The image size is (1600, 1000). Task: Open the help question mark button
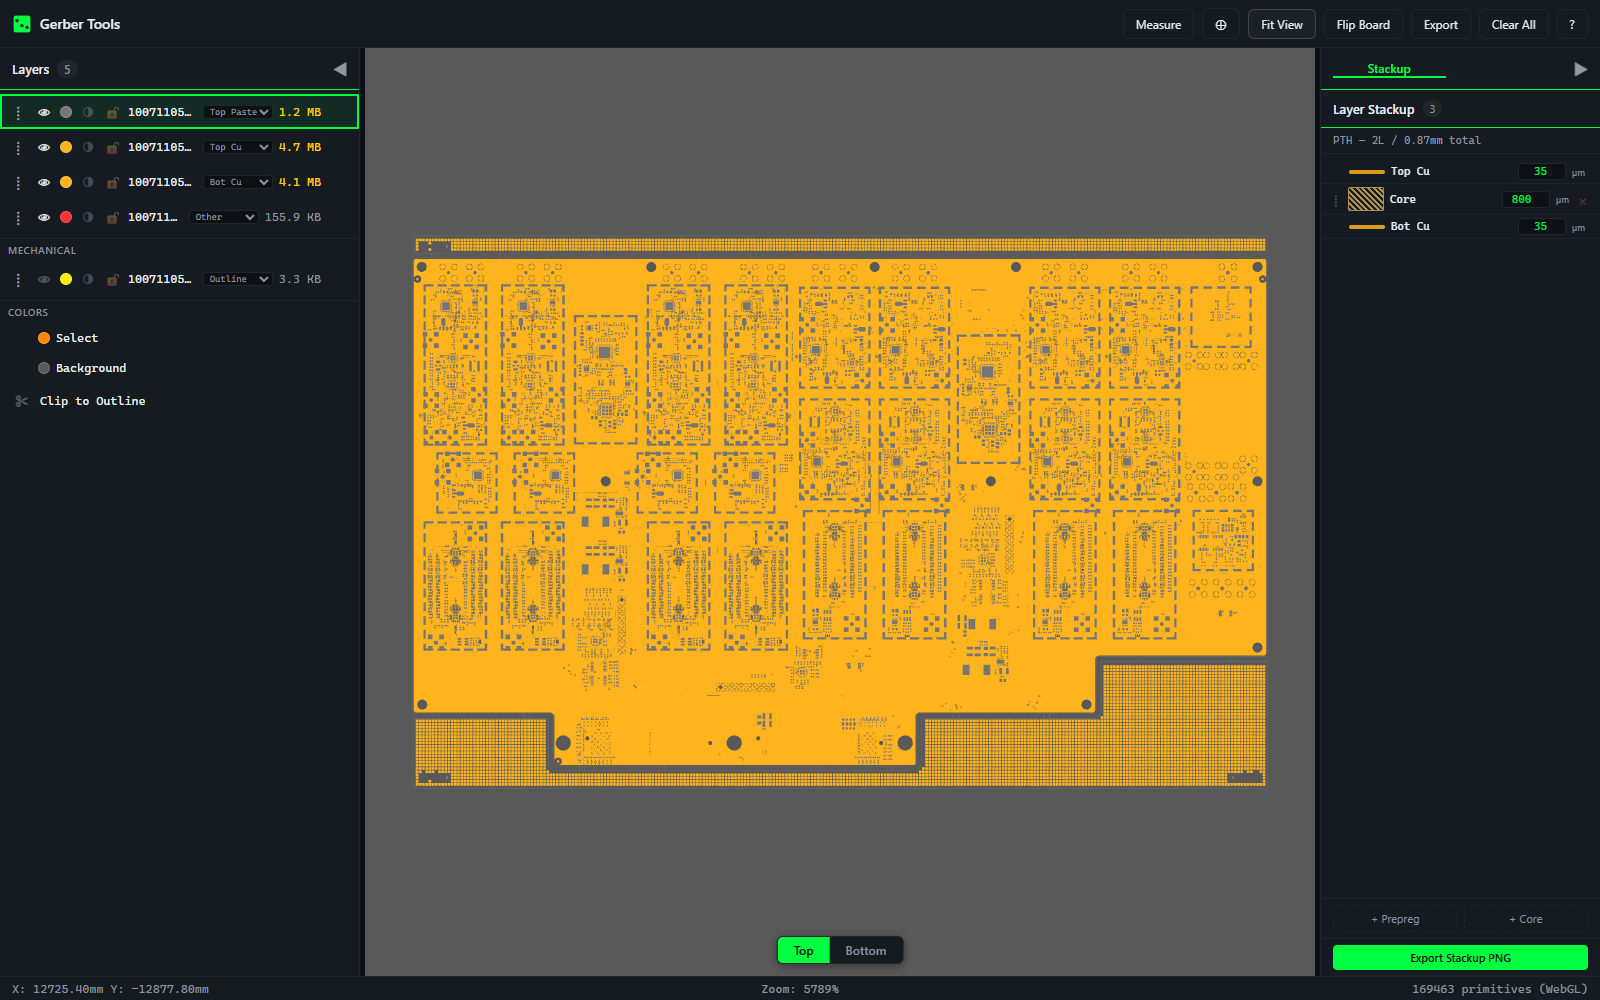(x=1572, y=25)
